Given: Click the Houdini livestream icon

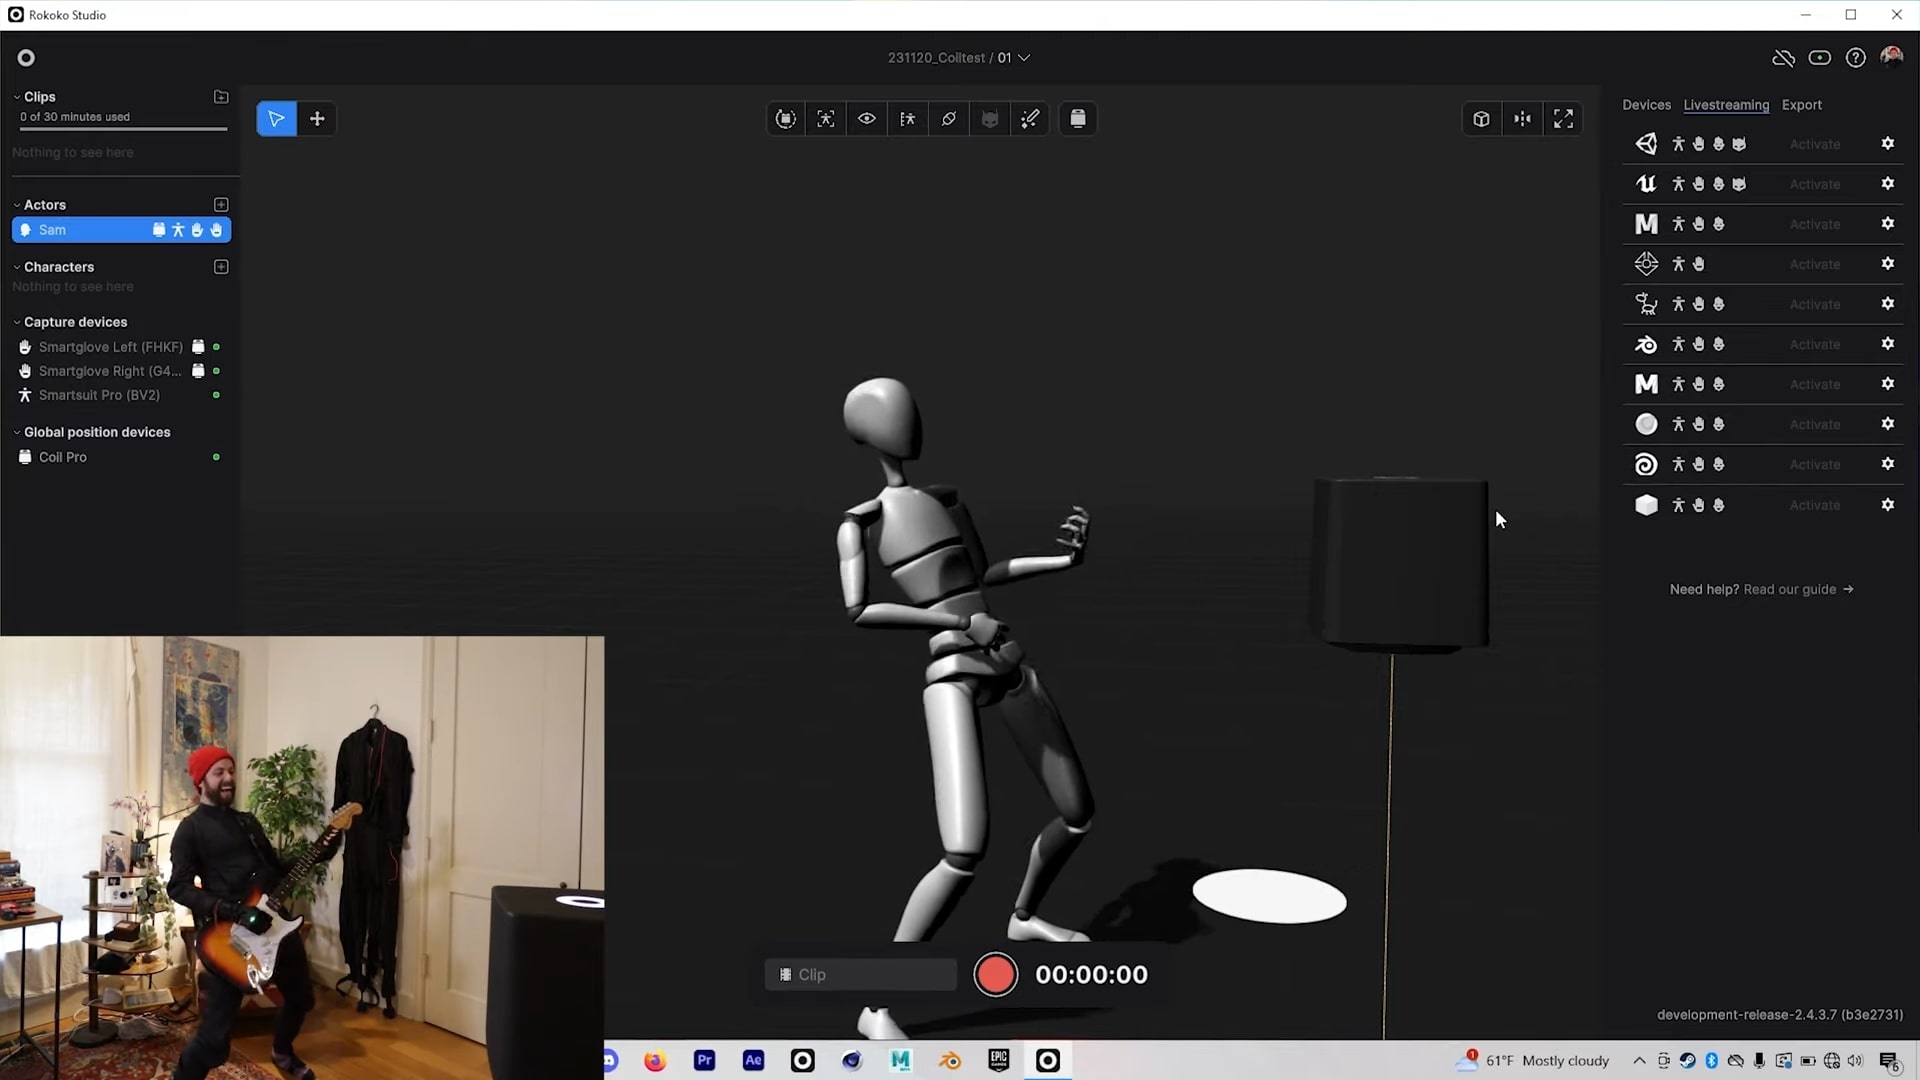Looking at the screenshot, I should pyautogui.click(x=1646, y=463).
